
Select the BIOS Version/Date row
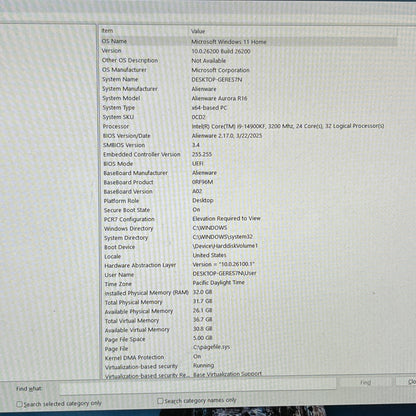click(x=248, y=136)
